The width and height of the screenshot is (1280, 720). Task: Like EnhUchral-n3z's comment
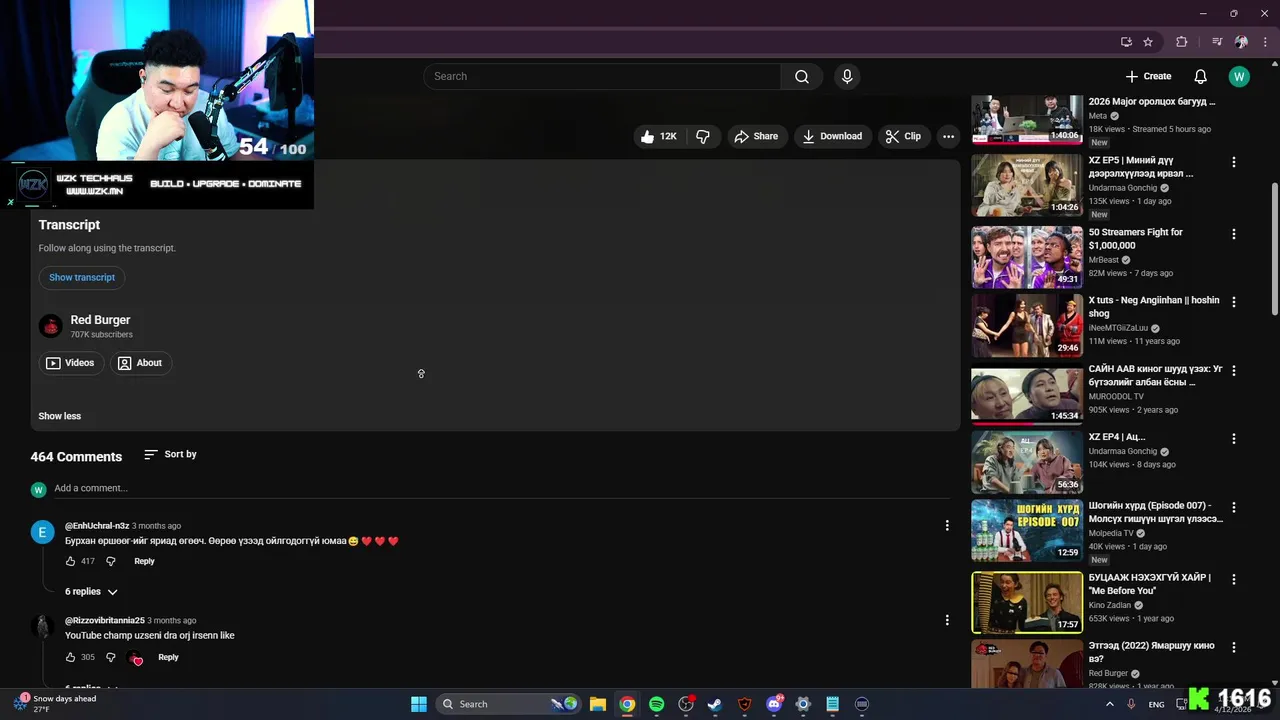pos(70,561)
